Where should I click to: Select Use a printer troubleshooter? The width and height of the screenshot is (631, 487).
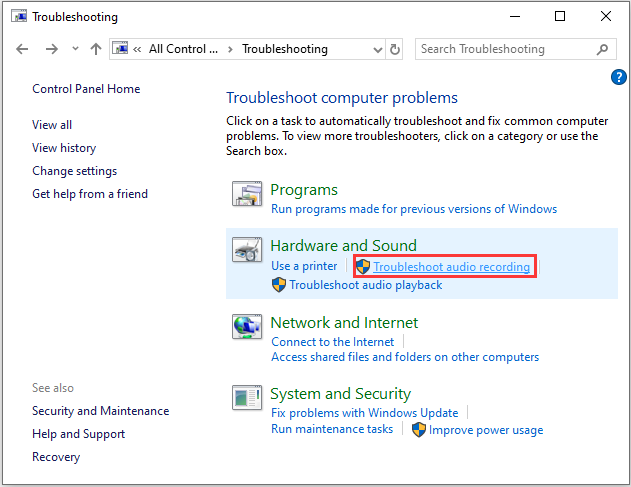tap(304, 266)
